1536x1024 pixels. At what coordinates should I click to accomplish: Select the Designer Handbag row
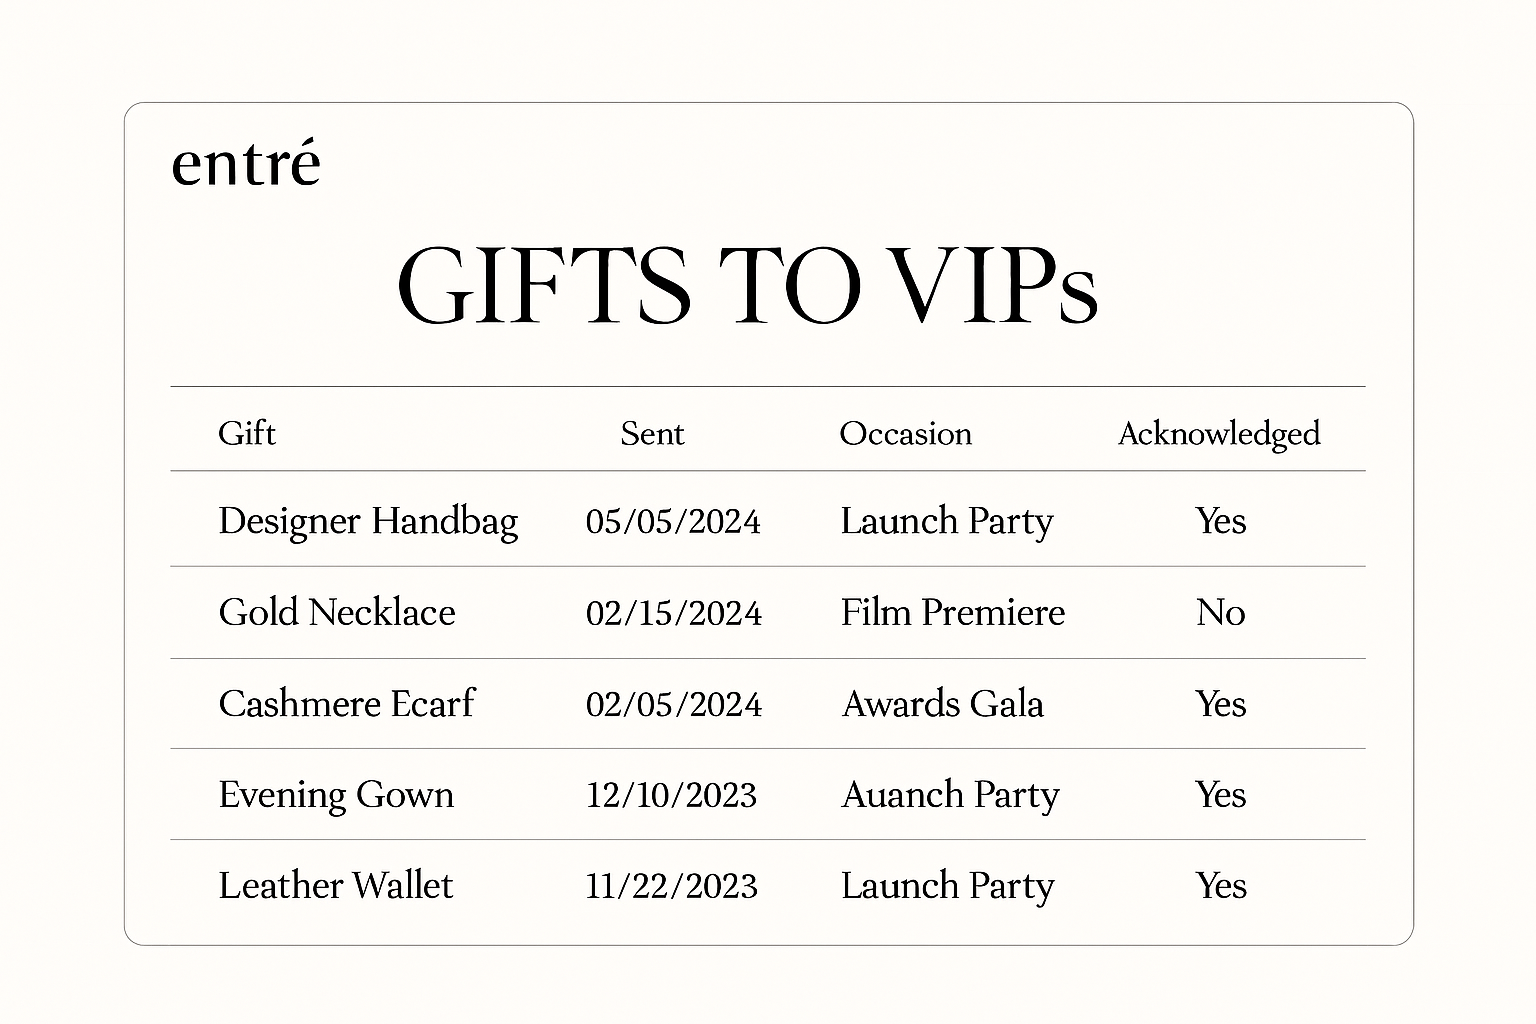(x=368, y=521)
